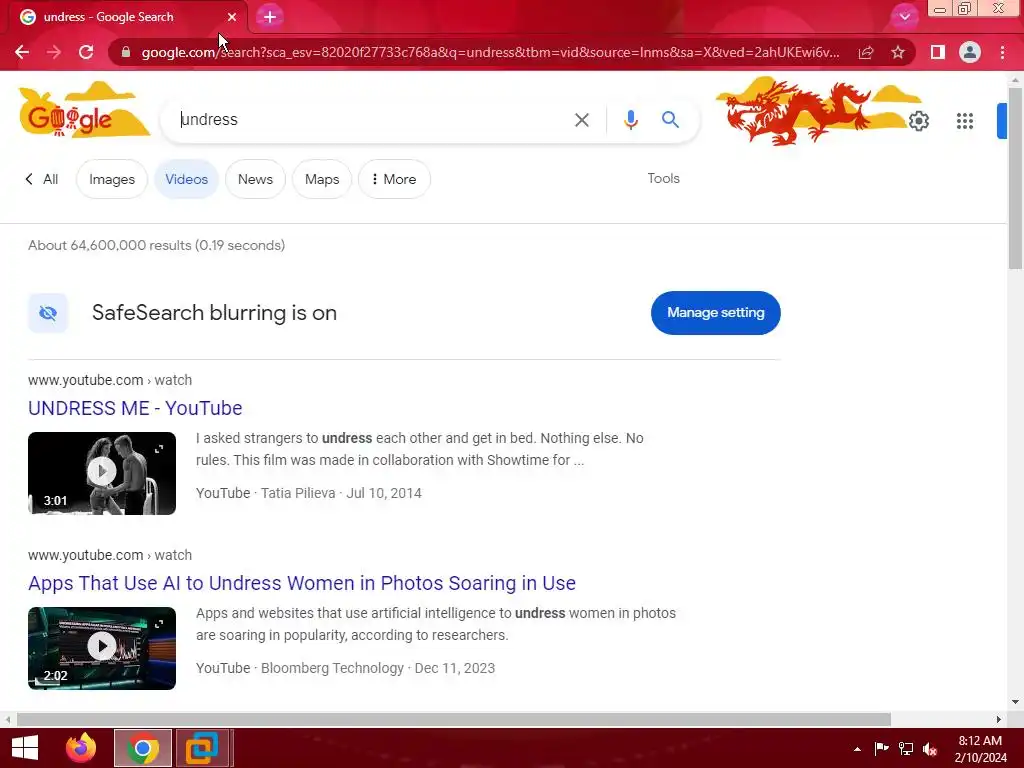Screen dimensions: 1024x768
Task: Open the Chrome profile avatar
Action: coord(970,52)
